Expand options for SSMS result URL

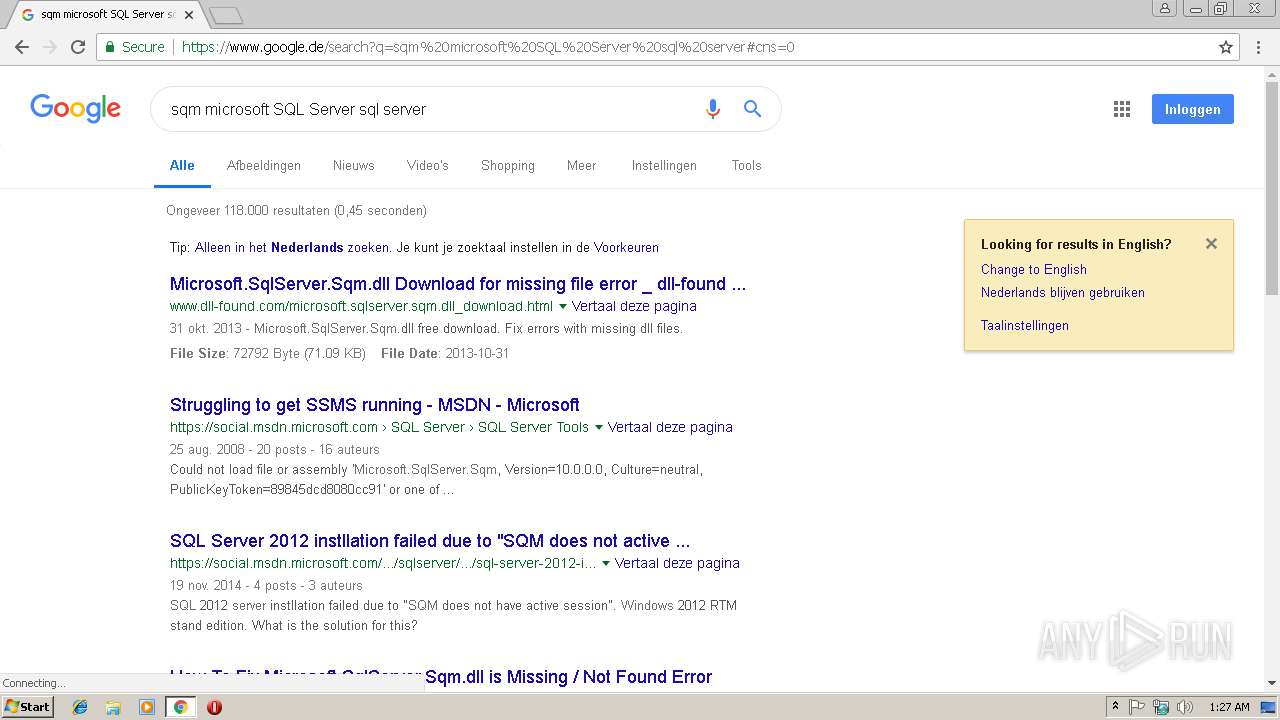point(598,428)
